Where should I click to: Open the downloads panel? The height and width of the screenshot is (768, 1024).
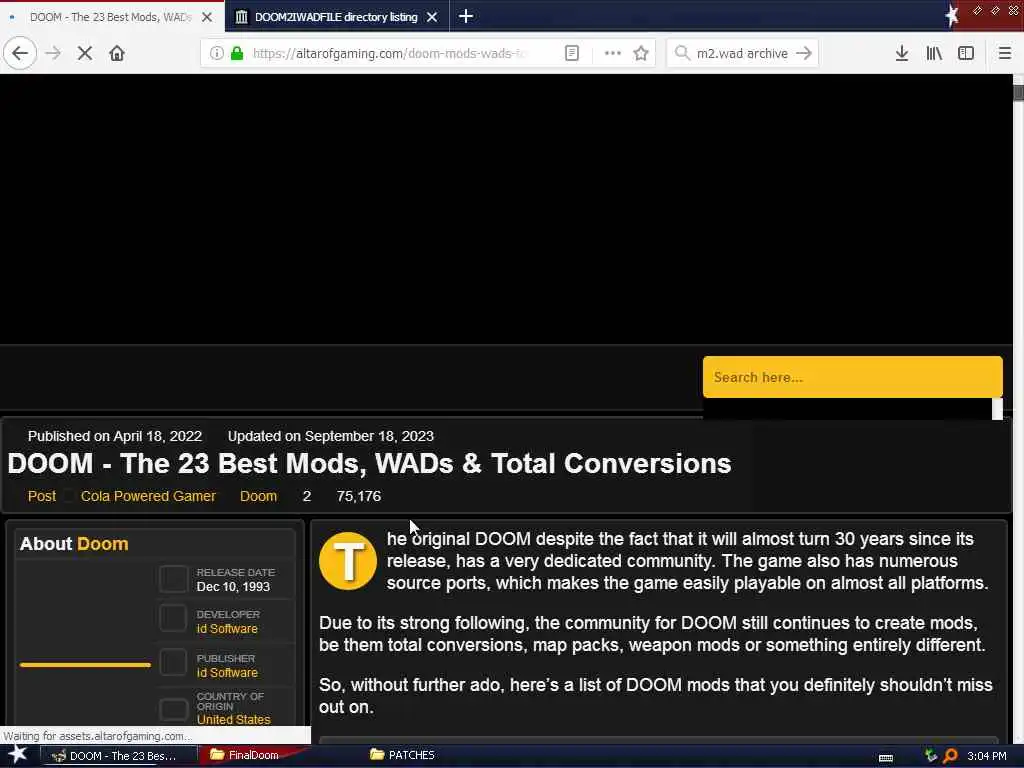coord(902,53)
